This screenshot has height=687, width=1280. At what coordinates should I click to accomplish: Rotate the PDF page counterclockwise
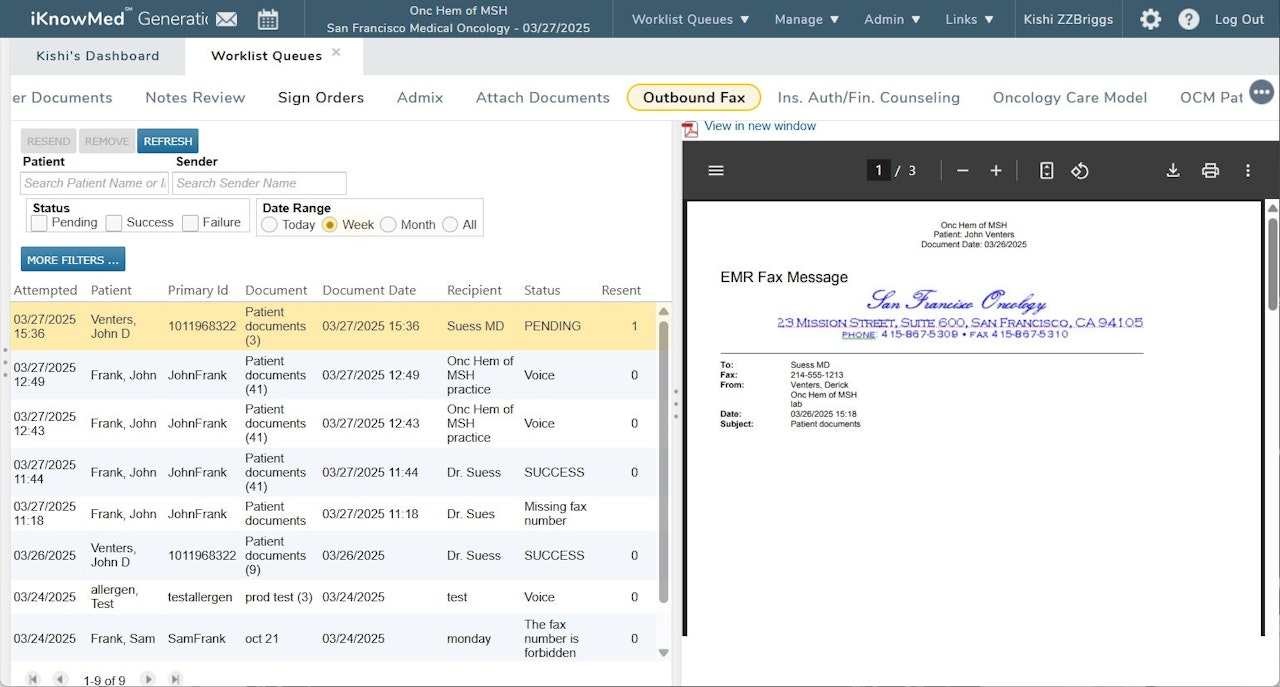1080,171
